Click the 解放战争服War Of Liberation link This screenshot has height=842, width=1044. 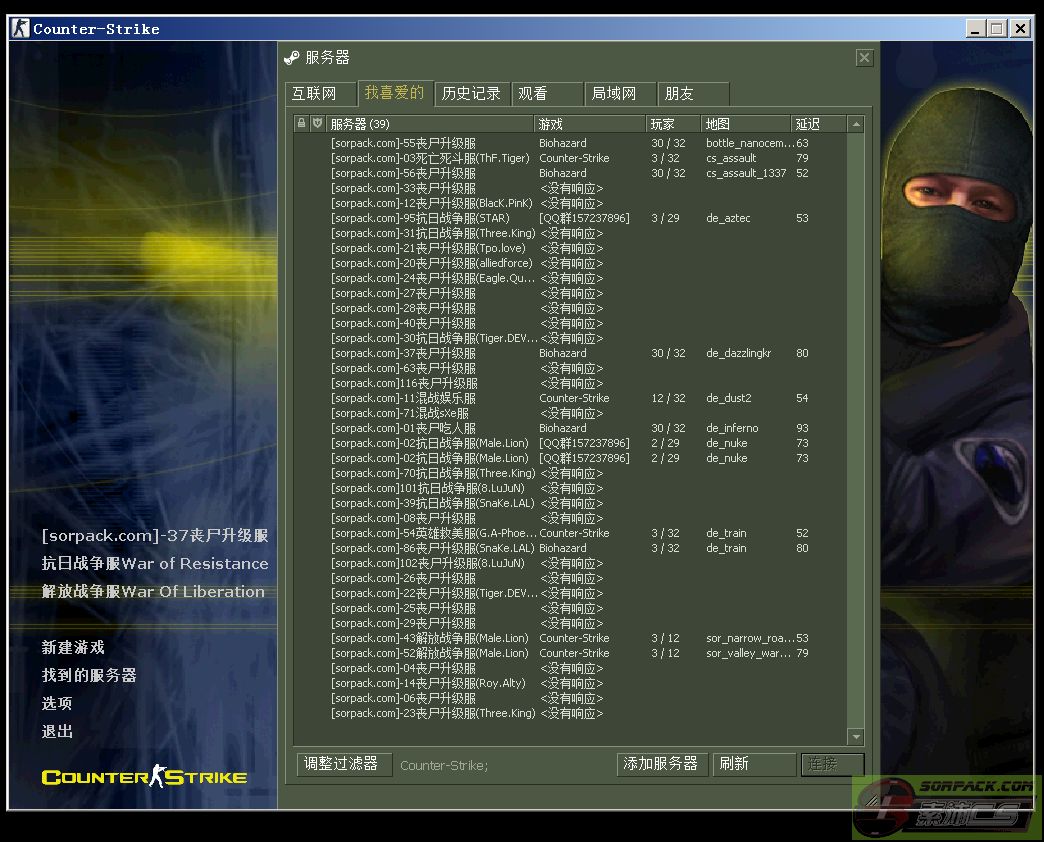click(153, 592)
